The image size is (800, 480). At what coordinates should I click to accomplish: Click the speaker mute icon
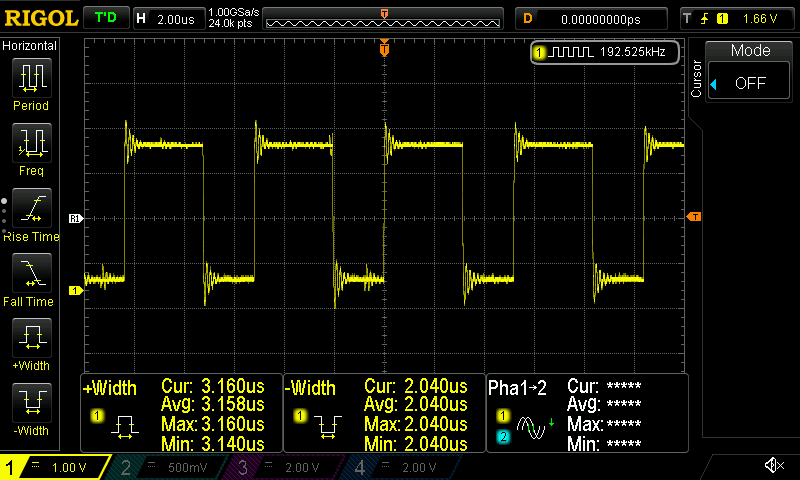(x=773, y=465)
